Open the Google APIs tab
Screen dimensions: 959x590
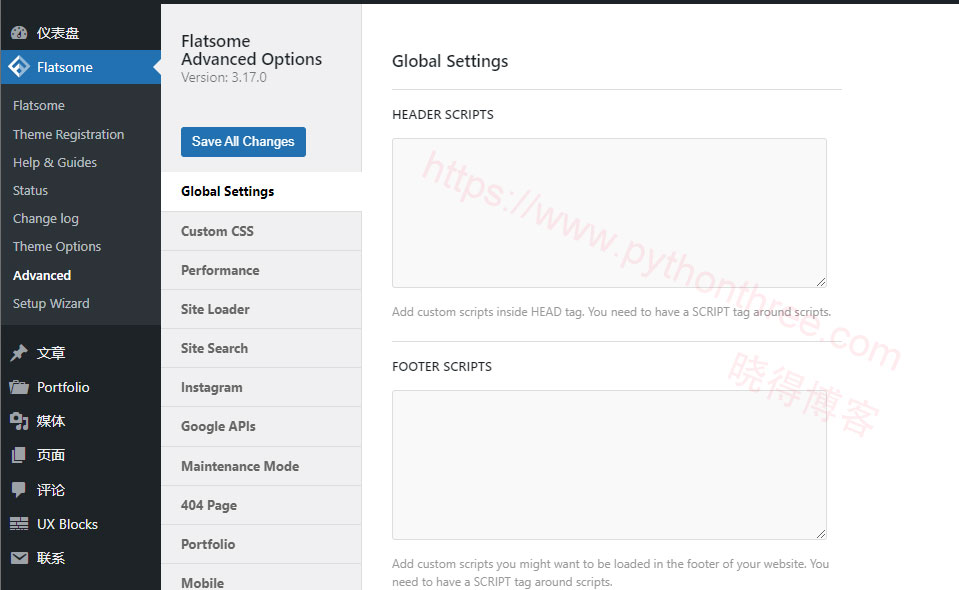coord(261,427)
